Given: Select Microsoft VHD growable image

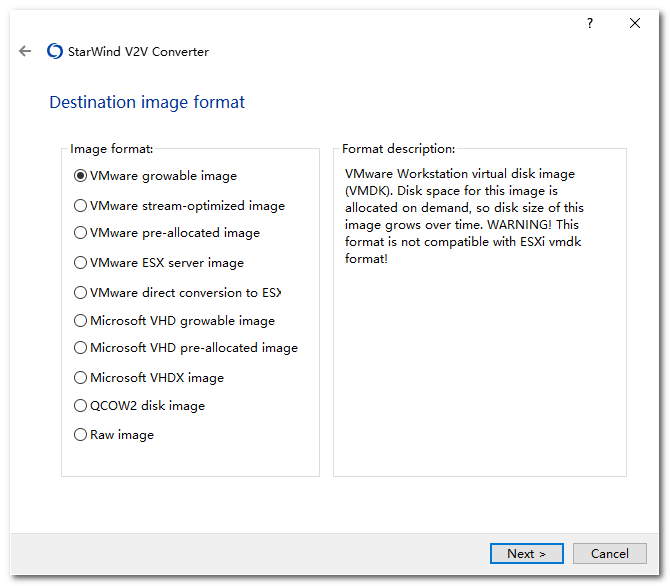Looking at the screenshot, I should point(81,321).
